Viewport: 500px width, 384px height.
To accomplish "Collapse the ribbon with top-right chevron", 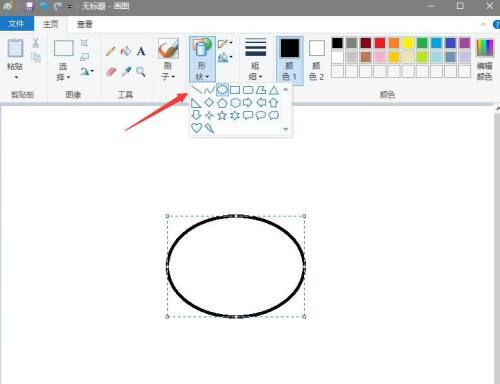I will (x=483, y=24).
